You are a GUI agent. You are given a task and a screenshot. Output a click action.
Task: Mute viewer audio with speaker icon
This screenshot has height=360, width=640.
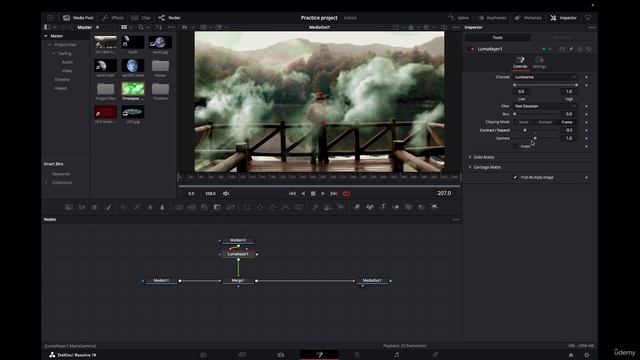click(226, 193)
